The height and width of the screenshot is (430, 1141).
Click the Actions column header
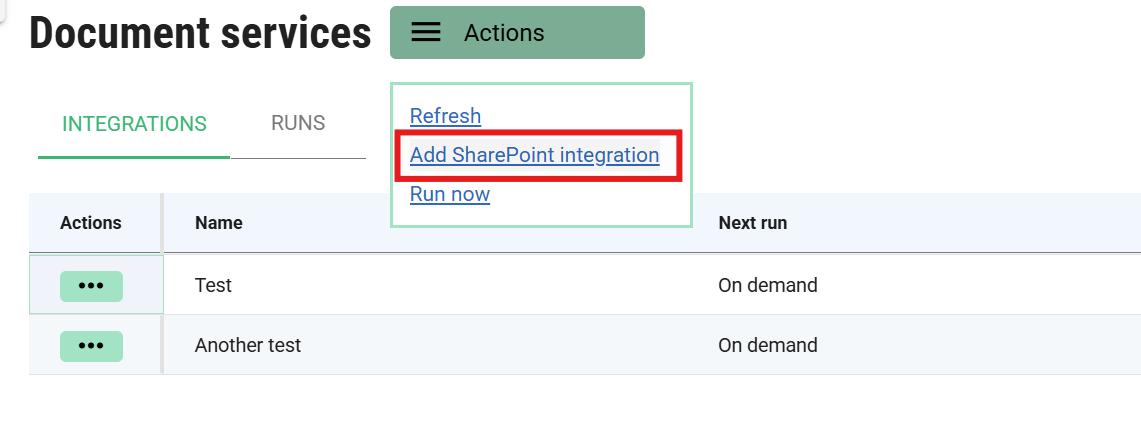(x=91, y=223)
